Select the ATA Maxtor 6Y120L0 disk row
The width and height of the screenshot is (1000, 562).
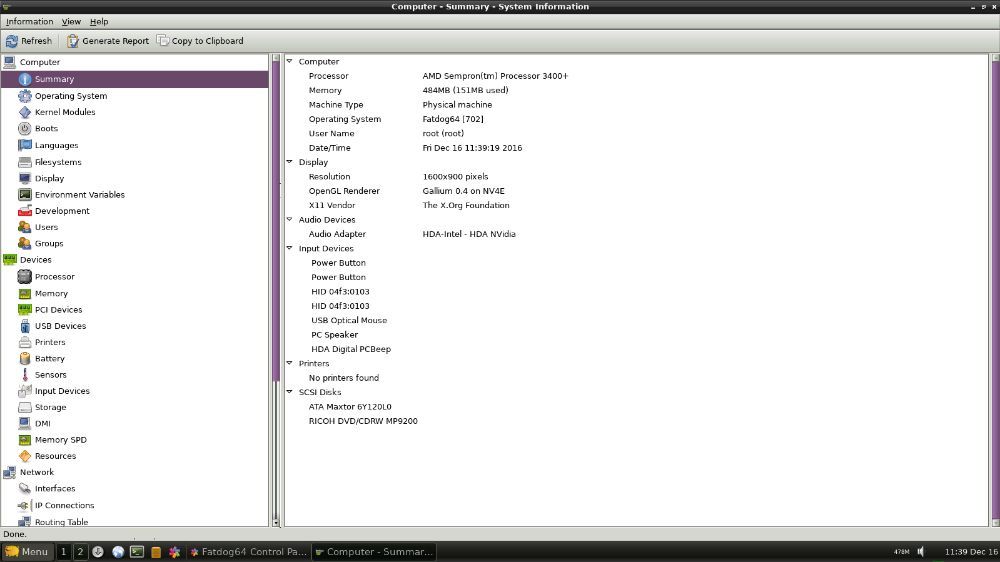pyautogui.click(x=350, y=406)
